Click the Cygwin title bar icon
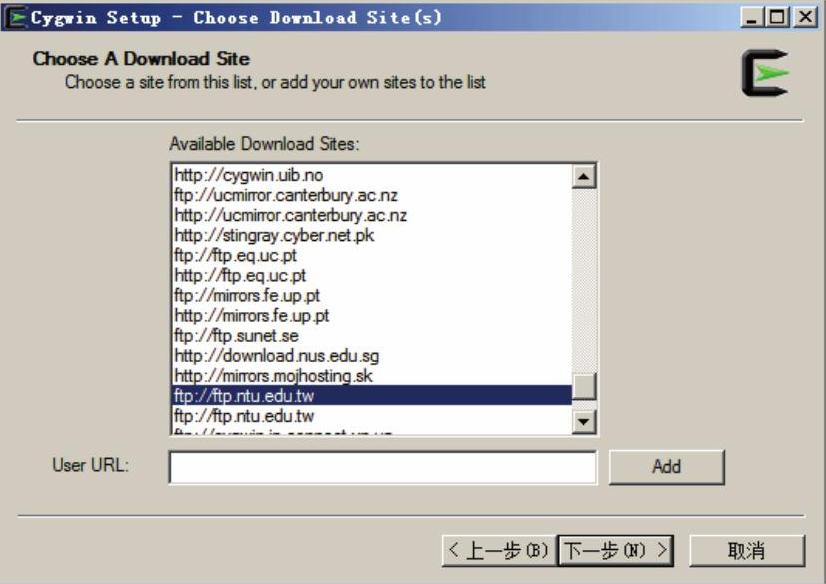826x584 pixels. tap(16, 17)
